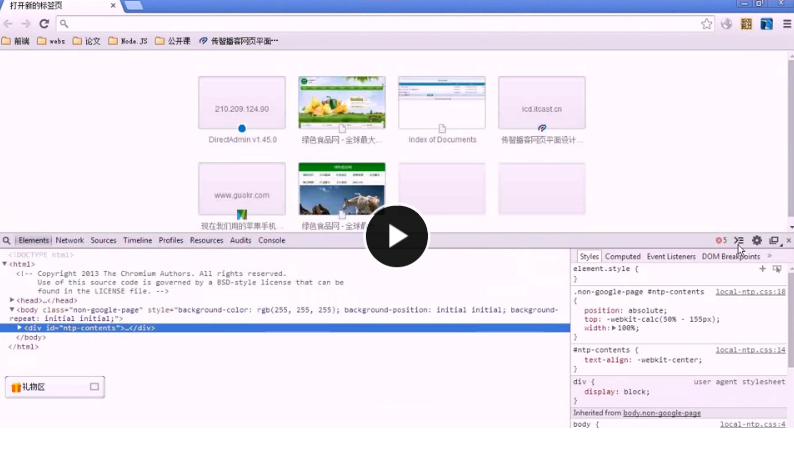Bookmark this page with the star icon

pyautogui.click(x=706, y=24)
